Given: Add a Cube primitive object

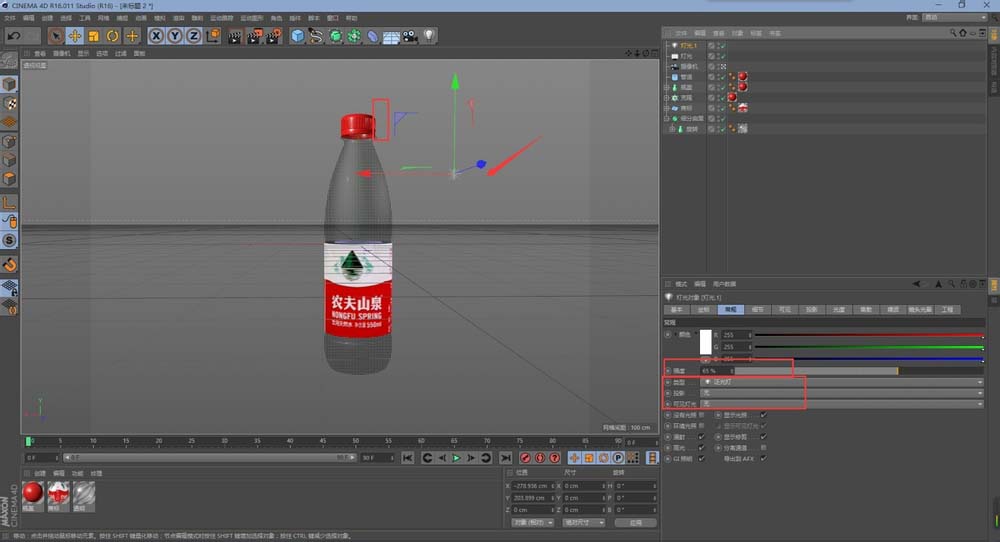Looking at the screenshot, I should coord(298,36).
